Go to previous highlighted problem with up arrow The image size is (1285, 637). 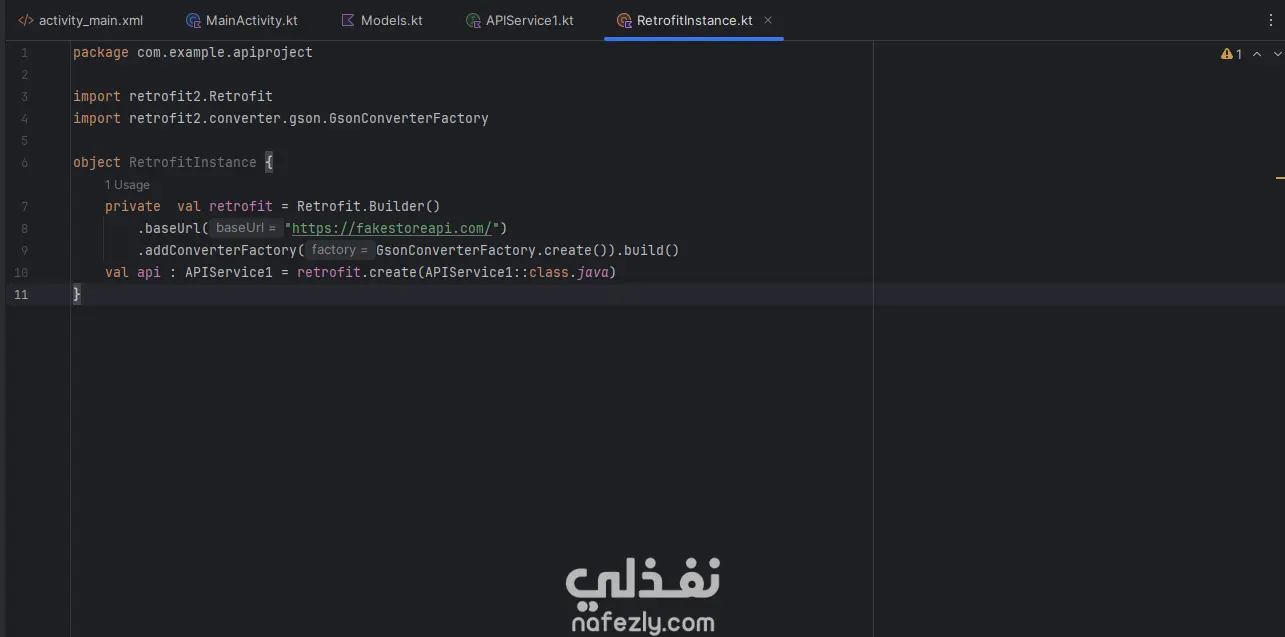(x=1257, y=54)
